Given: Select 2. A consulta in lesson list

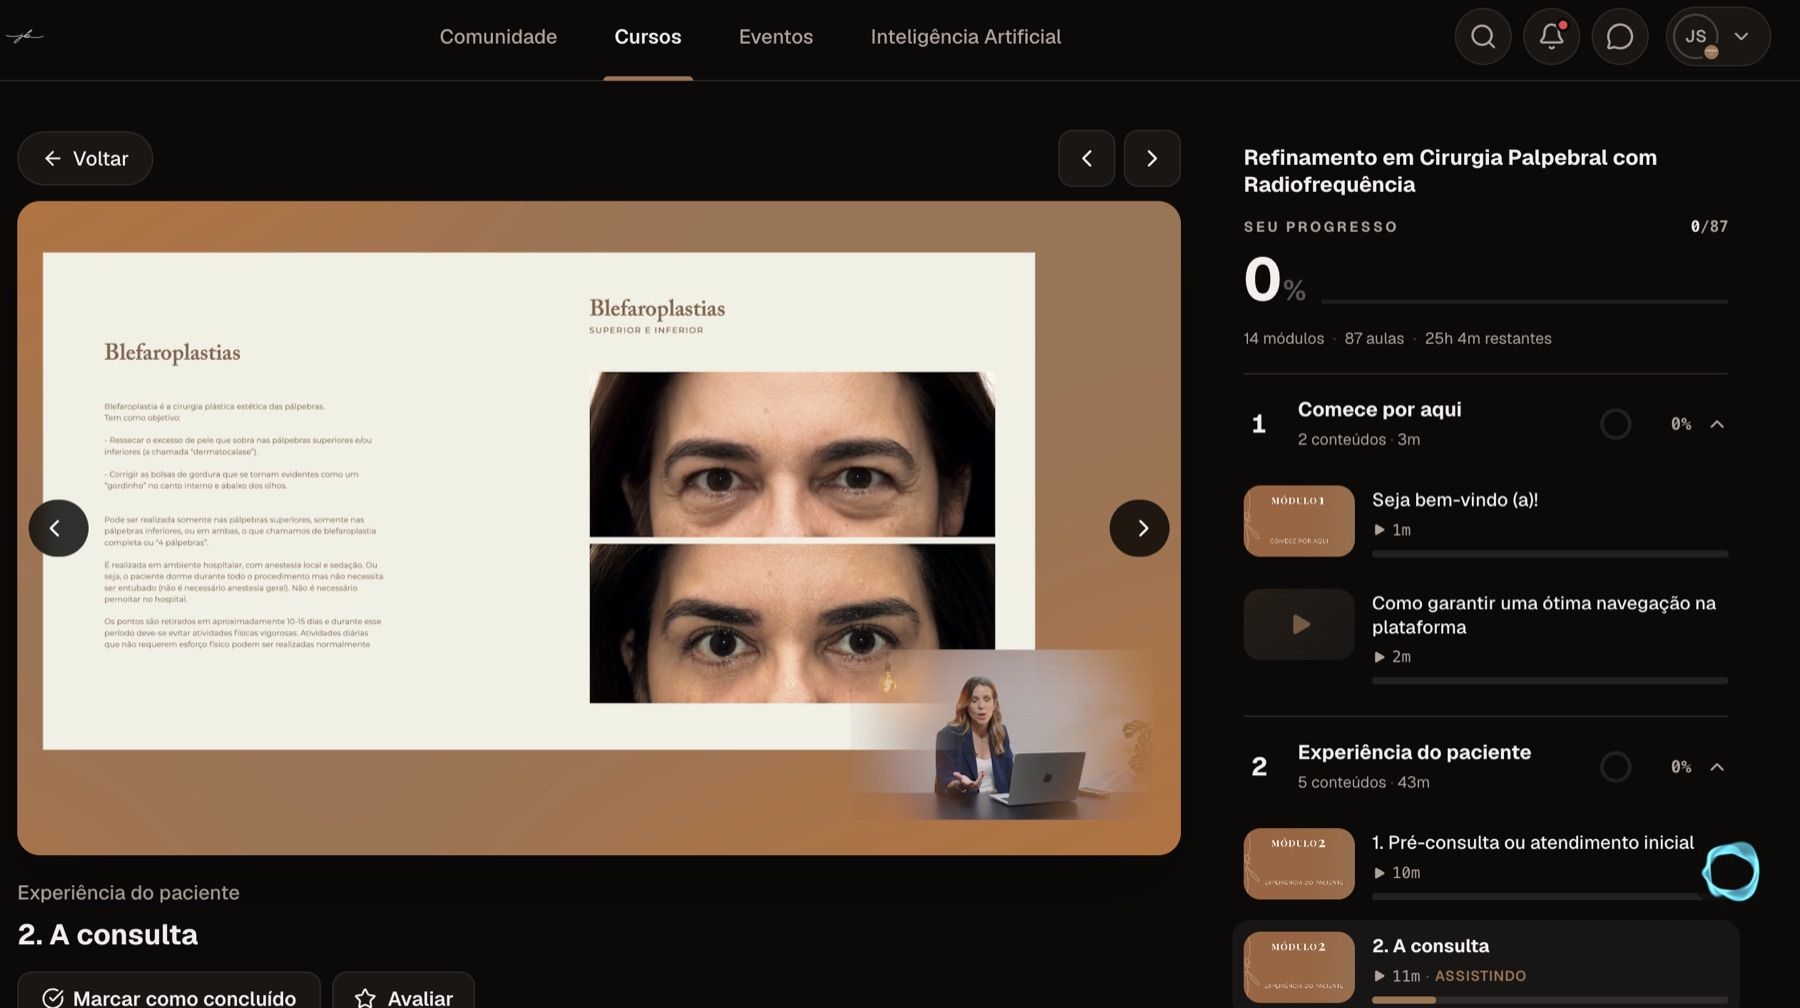Looking at the screenshot, I should click(x=1430, y=946).
